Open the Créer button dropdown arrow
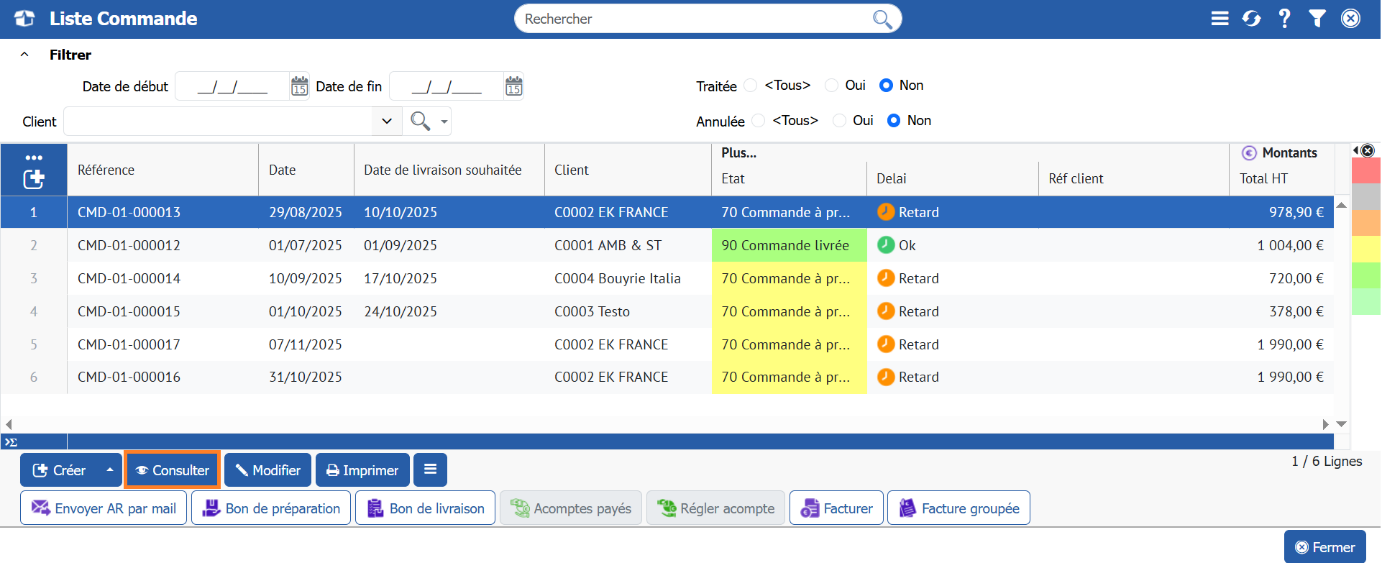 [110, 470]
